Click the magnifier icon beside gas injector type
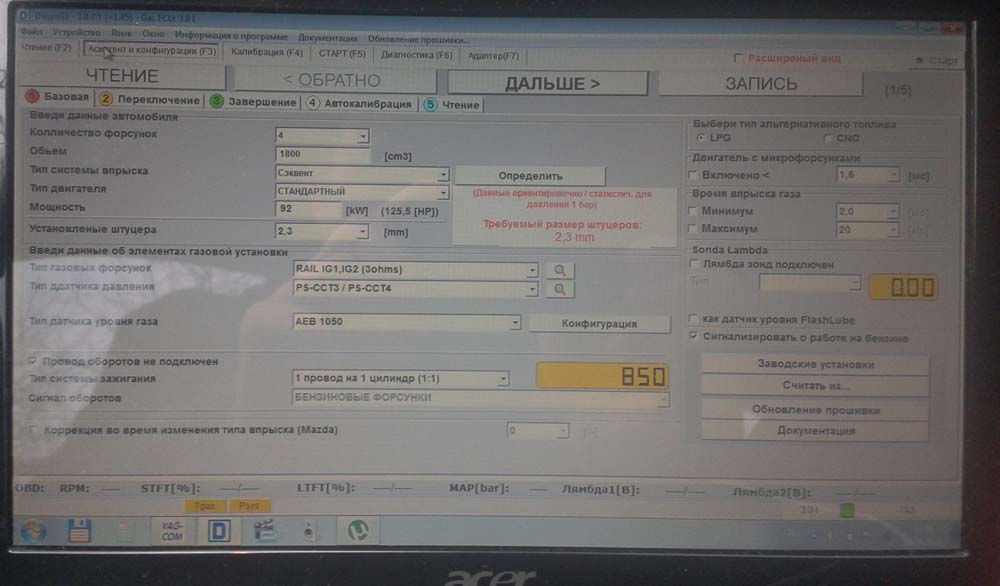 pyautogui.click(x=560, y=270)
